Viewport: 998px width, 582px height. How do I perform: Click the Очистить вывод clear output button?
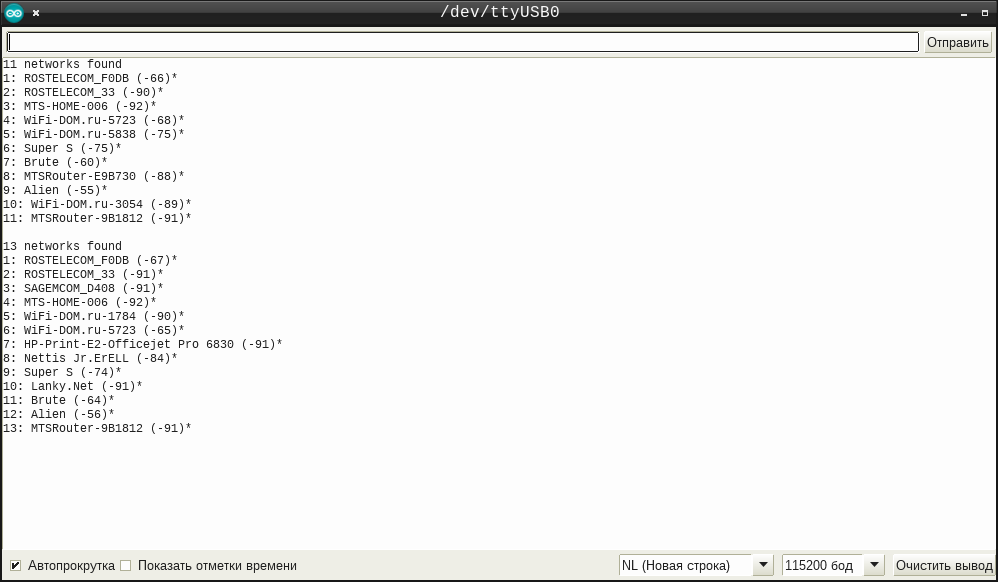944,565
